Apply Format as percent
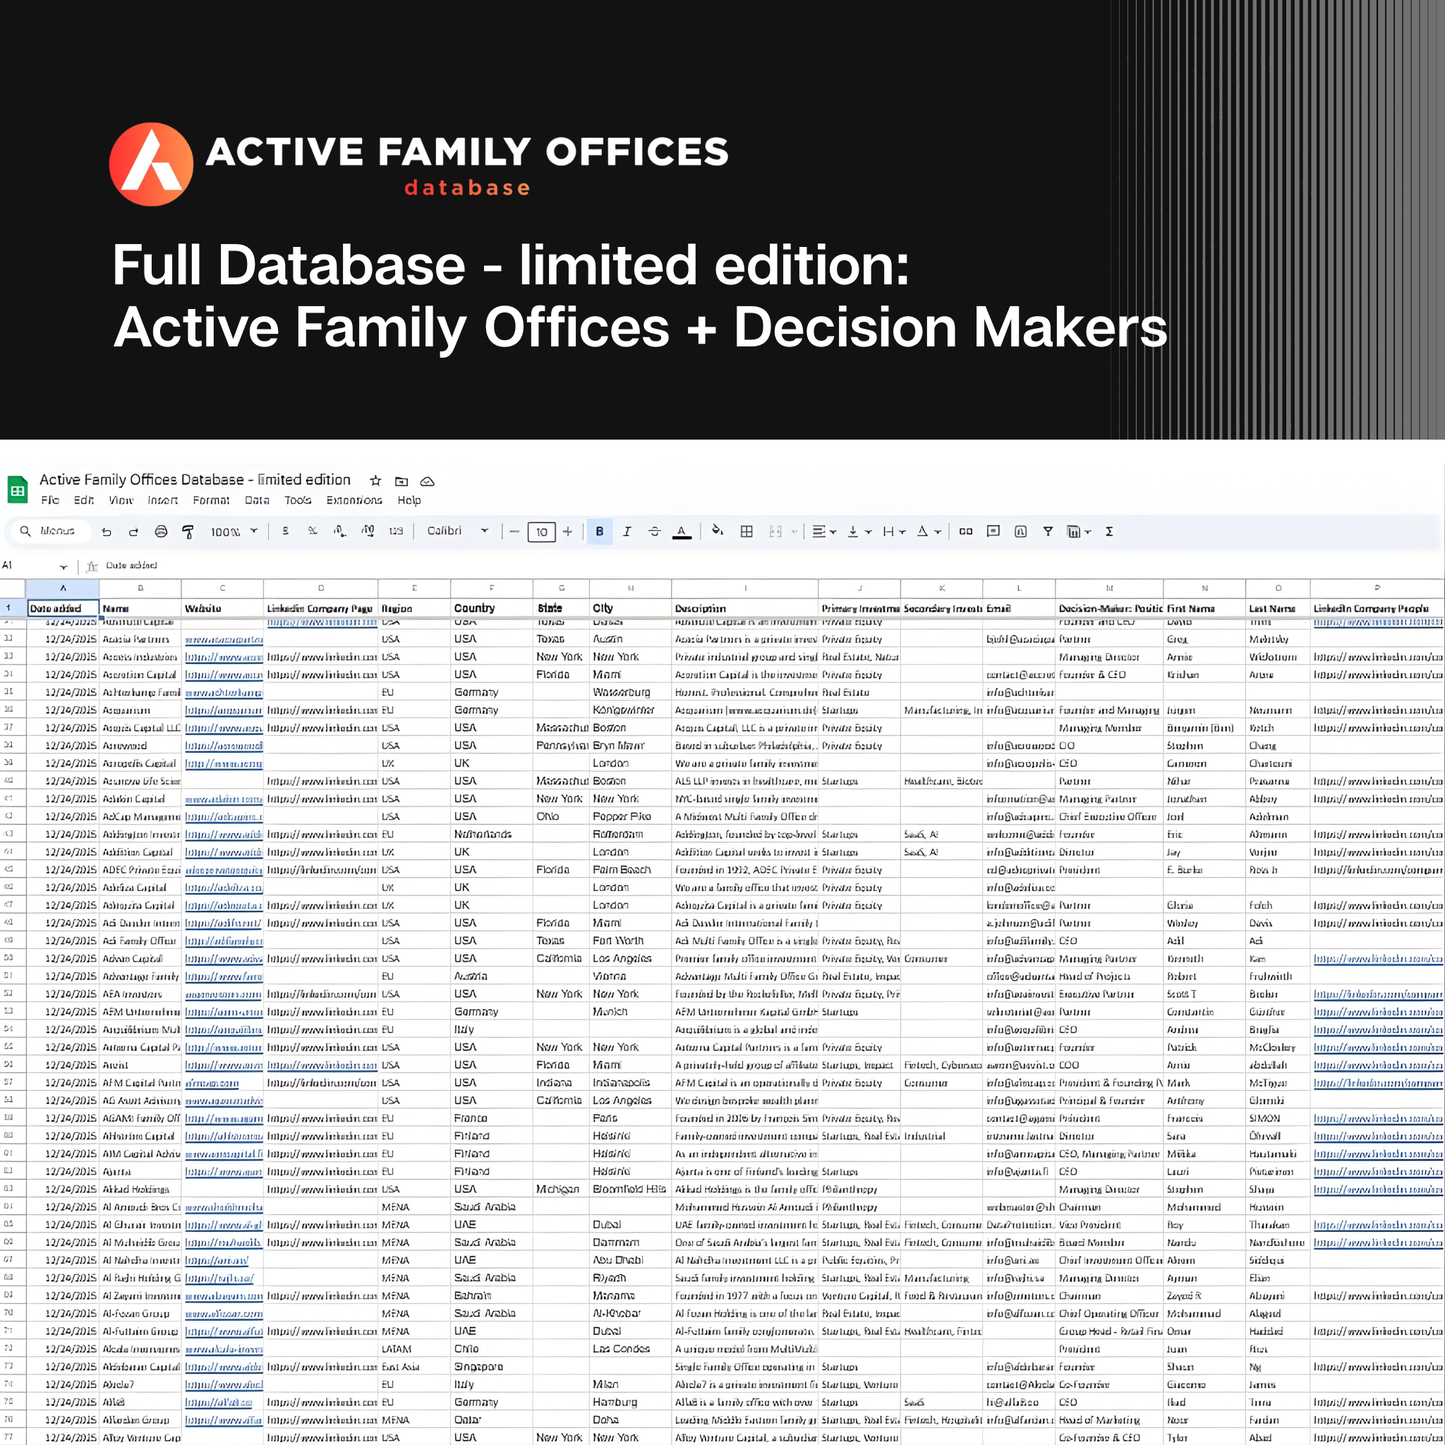Screen dimensions: 1445x1445 pyautogui.click(x=312, y=531)
